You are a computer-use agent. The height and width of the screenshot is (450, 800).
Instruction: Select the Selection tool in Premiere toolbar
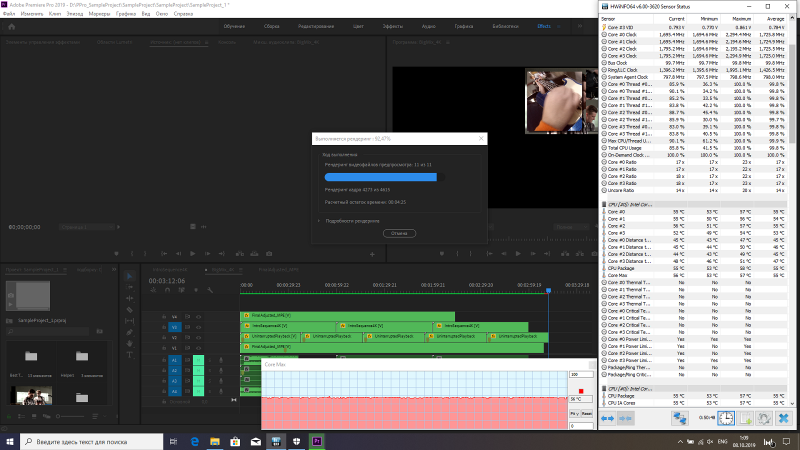click(x=130, y=276)
